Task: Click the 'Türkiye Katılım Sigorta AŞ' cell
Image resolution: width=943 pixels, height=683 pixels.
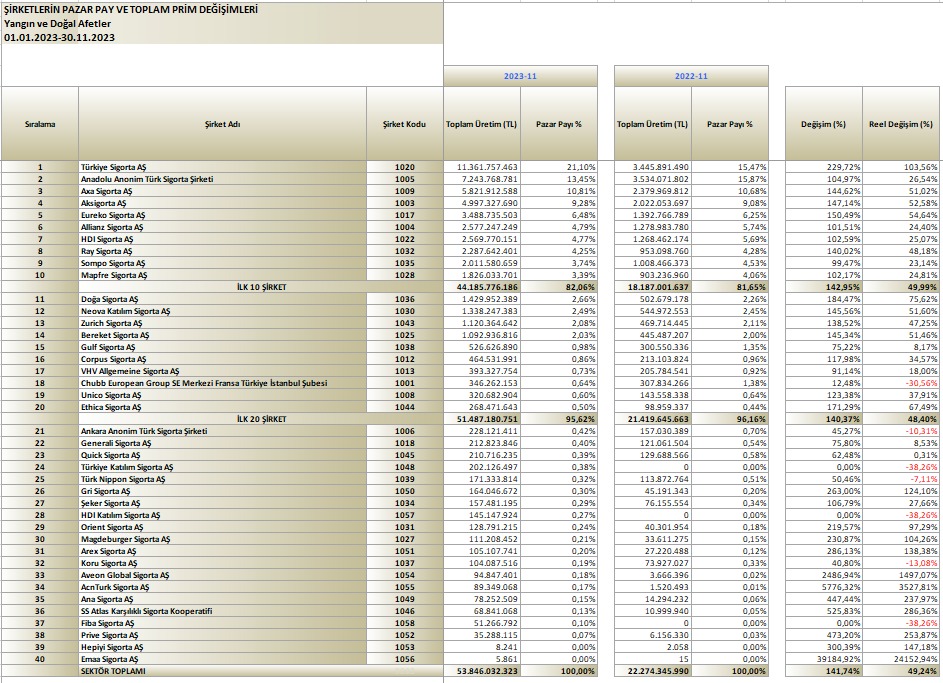Action: [223, 467]
